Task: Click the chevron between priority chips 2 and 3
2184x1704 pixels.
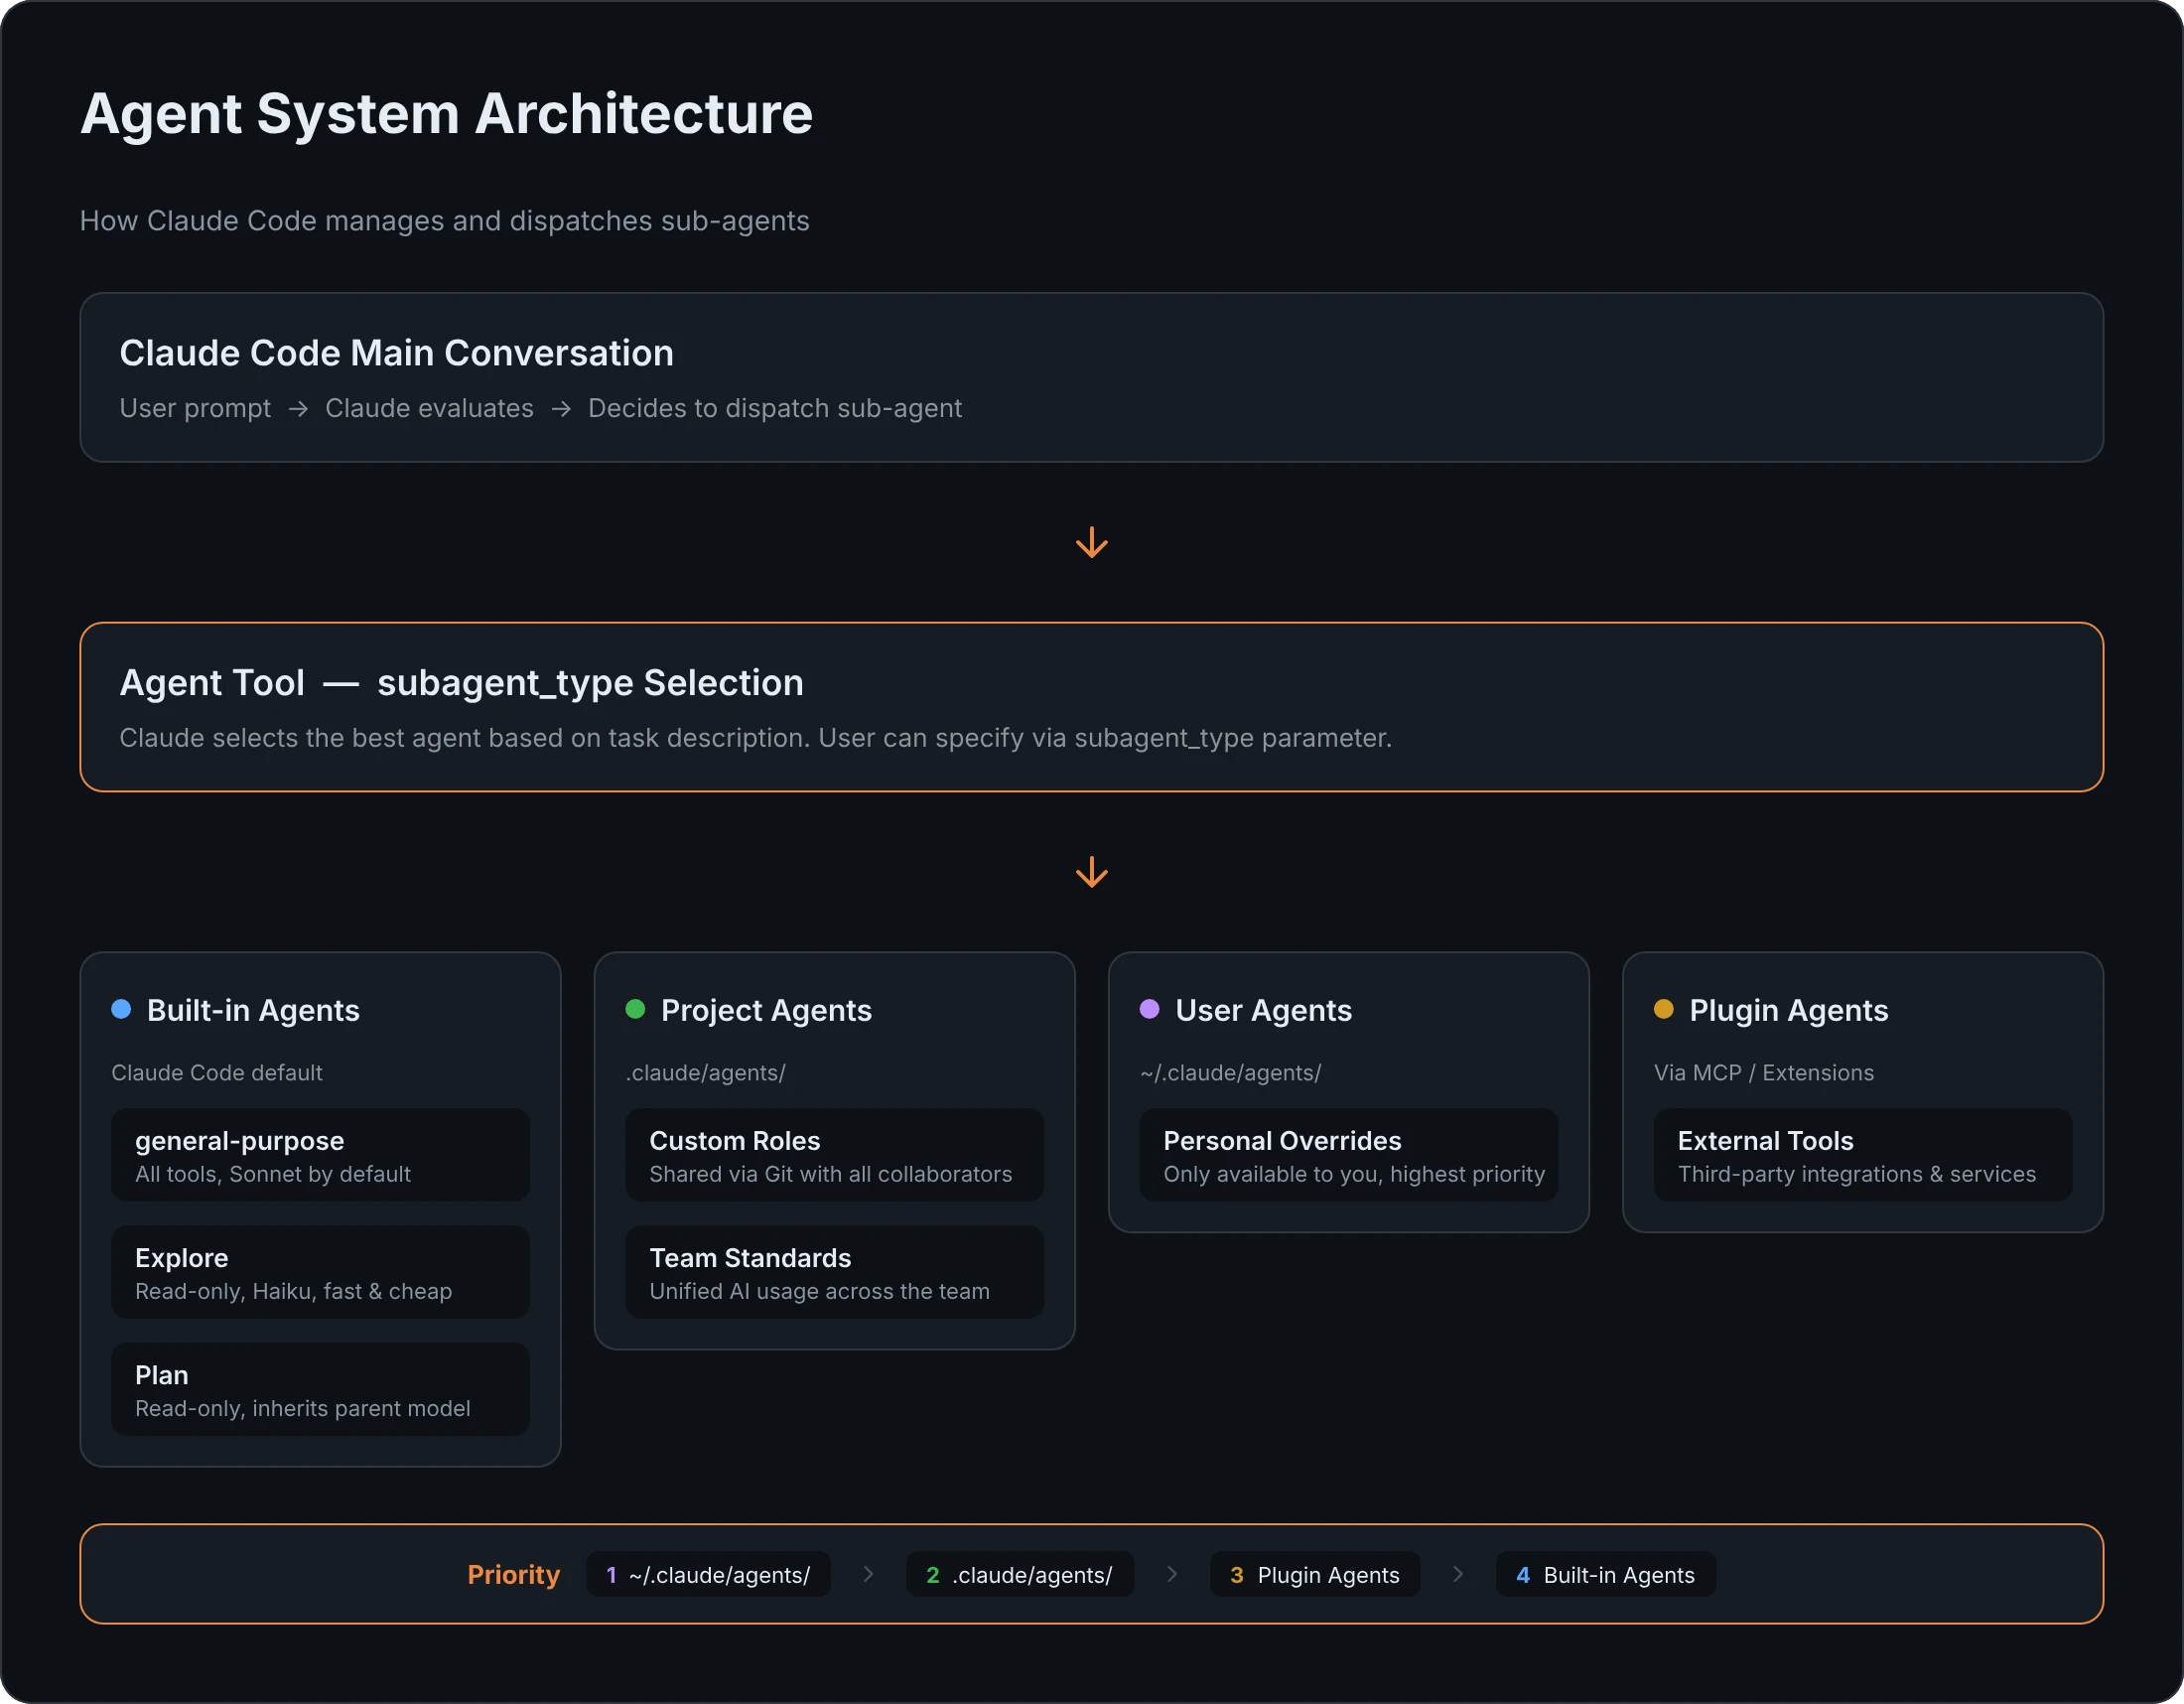Action: [x=1172, y=1574]
